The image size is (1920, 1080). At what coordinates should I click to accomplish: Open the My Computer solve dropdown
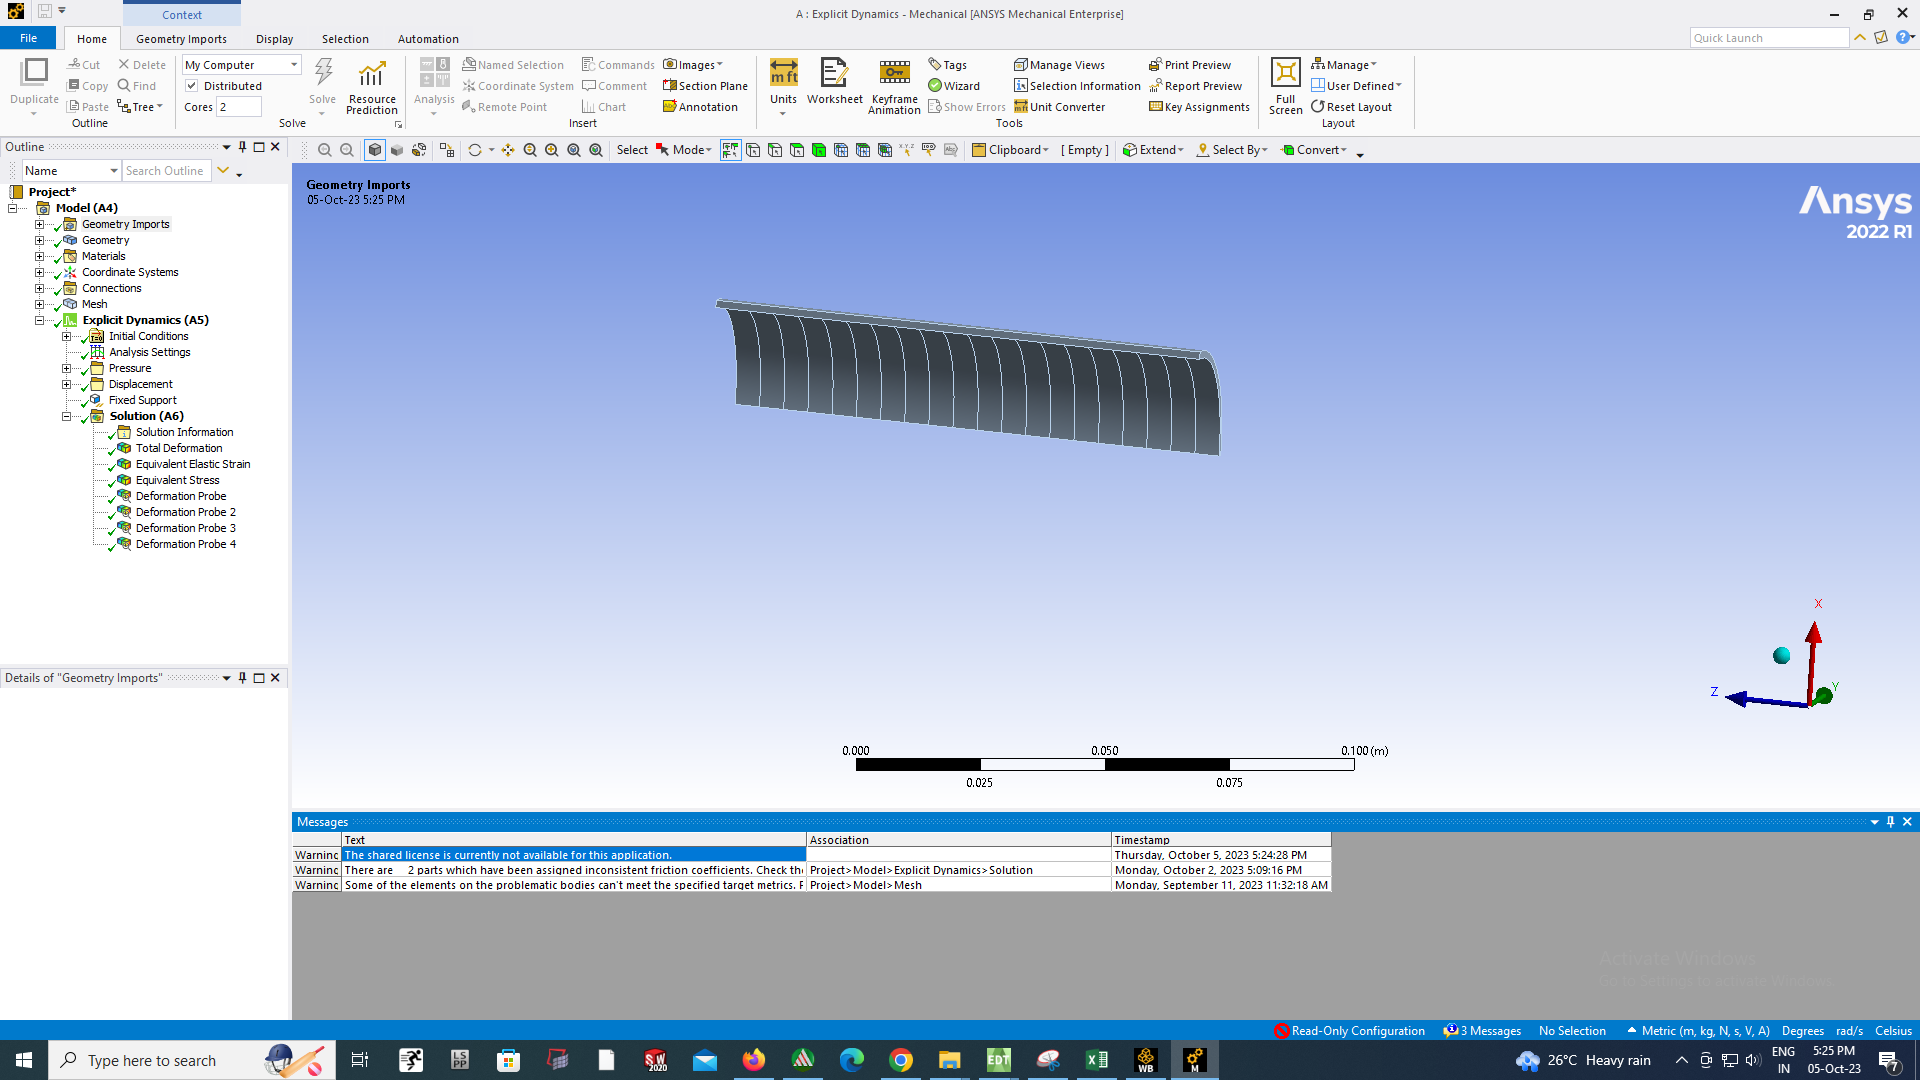point(294,65)
